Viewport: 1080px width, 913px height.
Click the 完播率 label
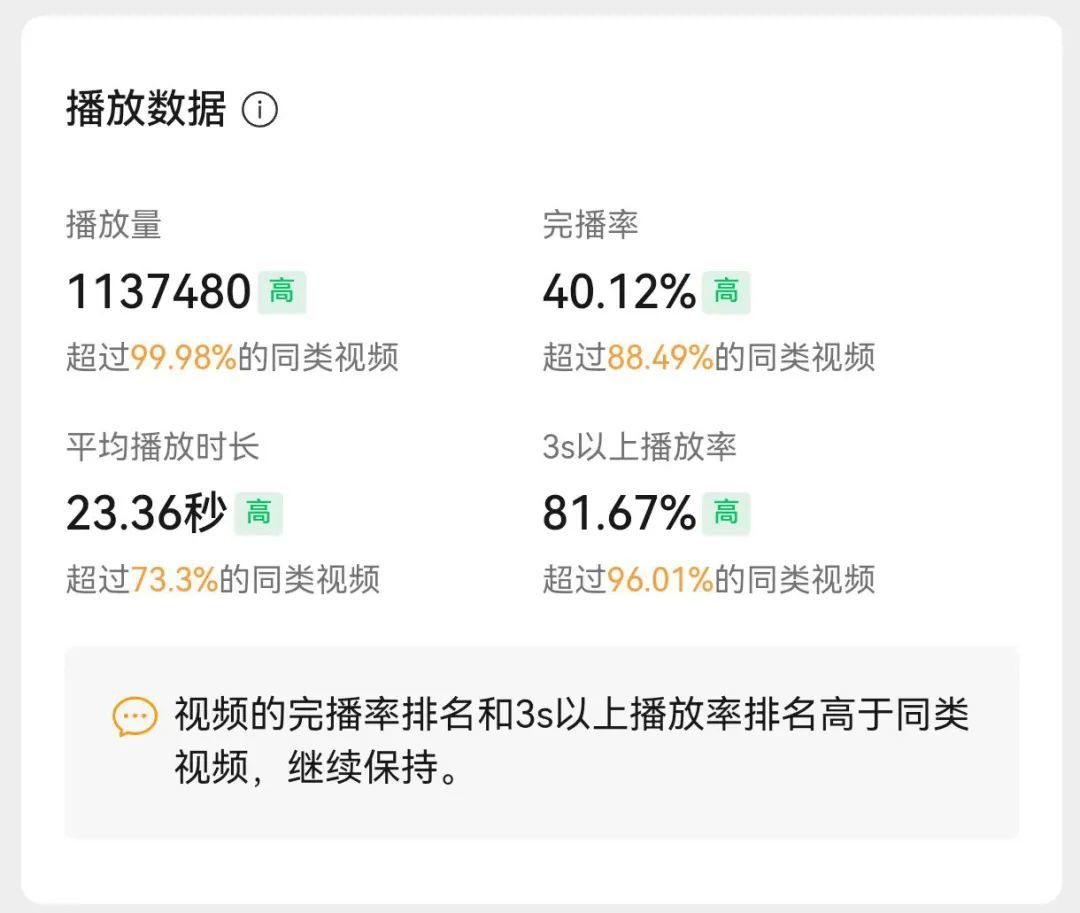pos(590,225)
